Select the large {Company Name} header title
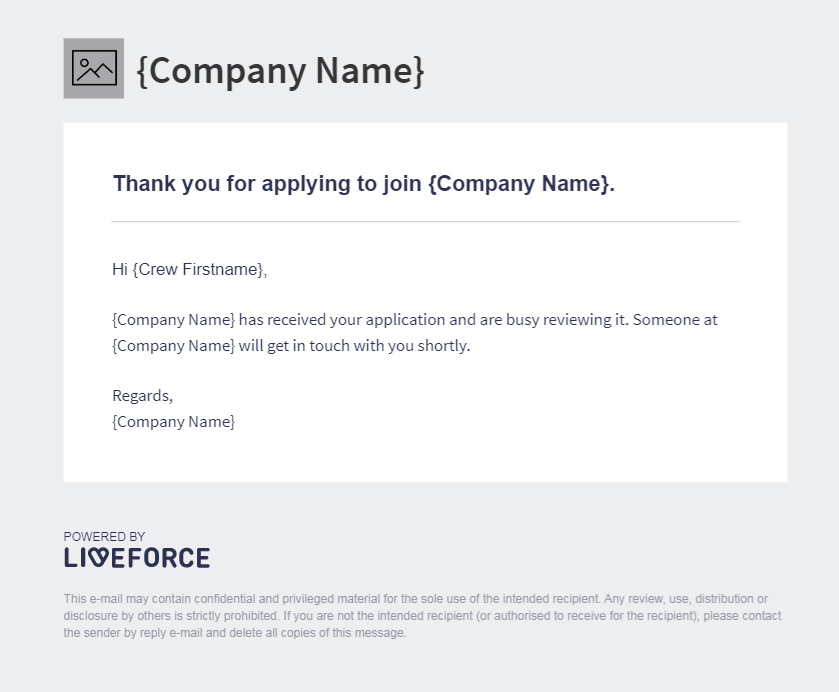 [x=280, y=70]
